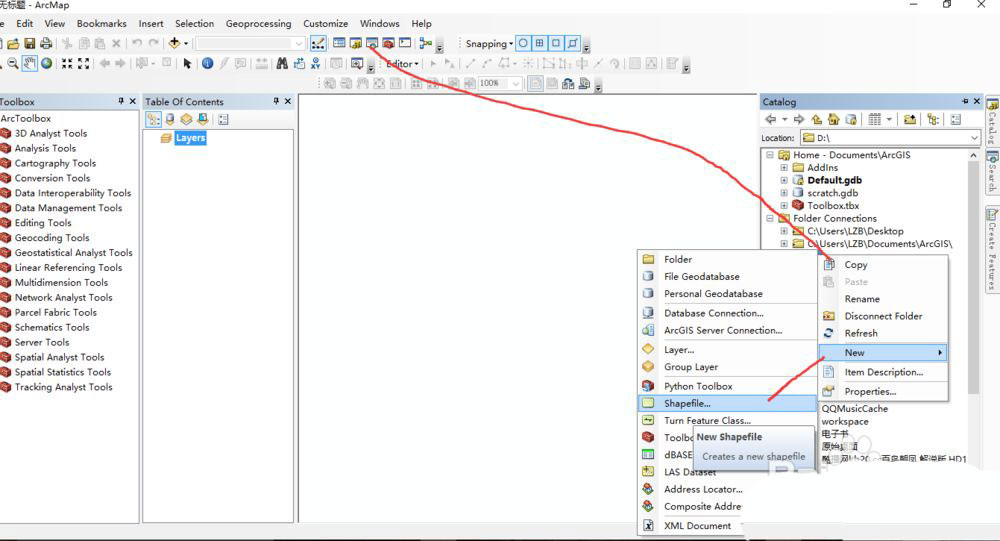Save the map with the floppy icon
1000x541 pixels.
[29, 43]
